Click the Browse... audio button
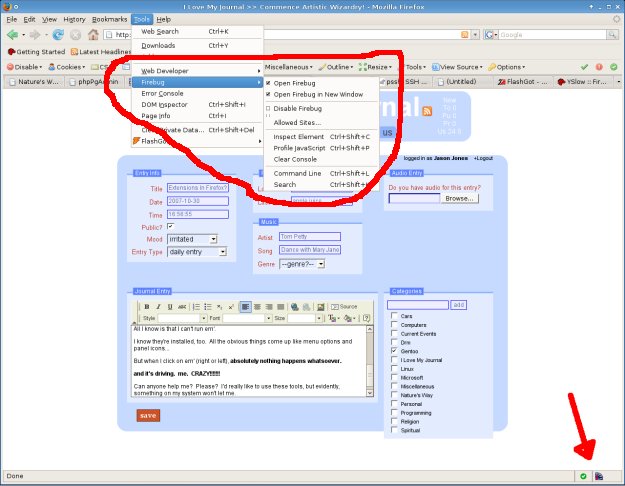The width and height of the screenshot is (625, 486). (460, 199)
